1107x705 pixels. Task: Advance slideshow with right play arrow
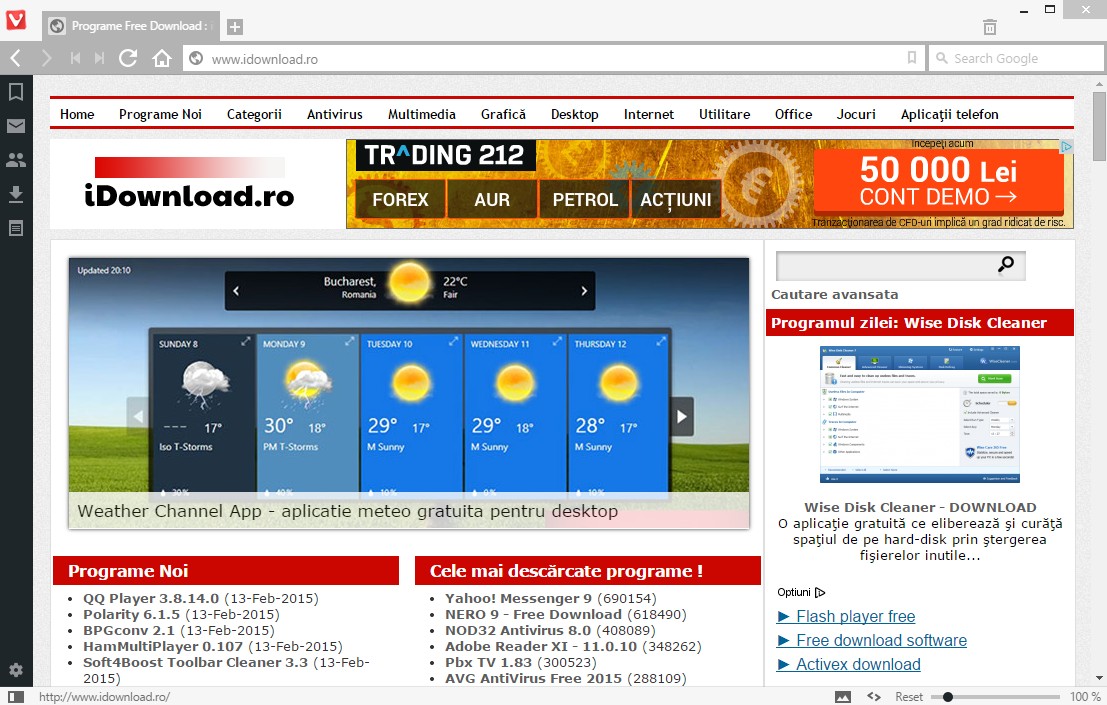[682, 416]
